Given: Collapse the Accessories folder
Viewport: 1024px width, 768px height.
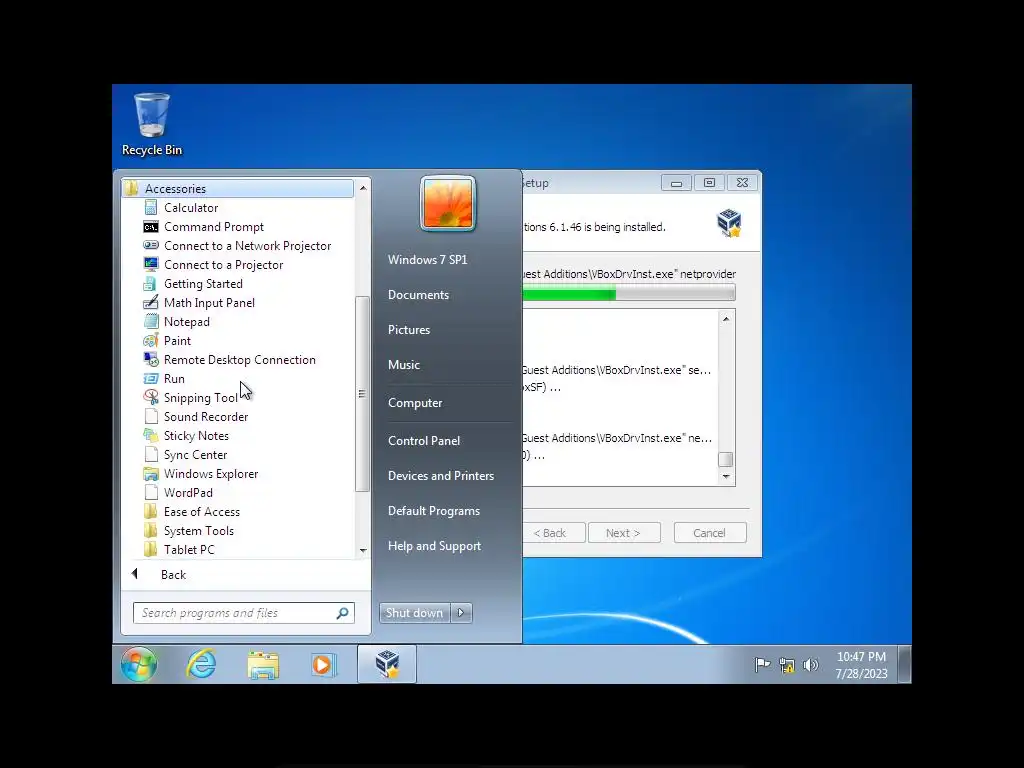Looking at the screenshot, I should [x=238, y=189].
